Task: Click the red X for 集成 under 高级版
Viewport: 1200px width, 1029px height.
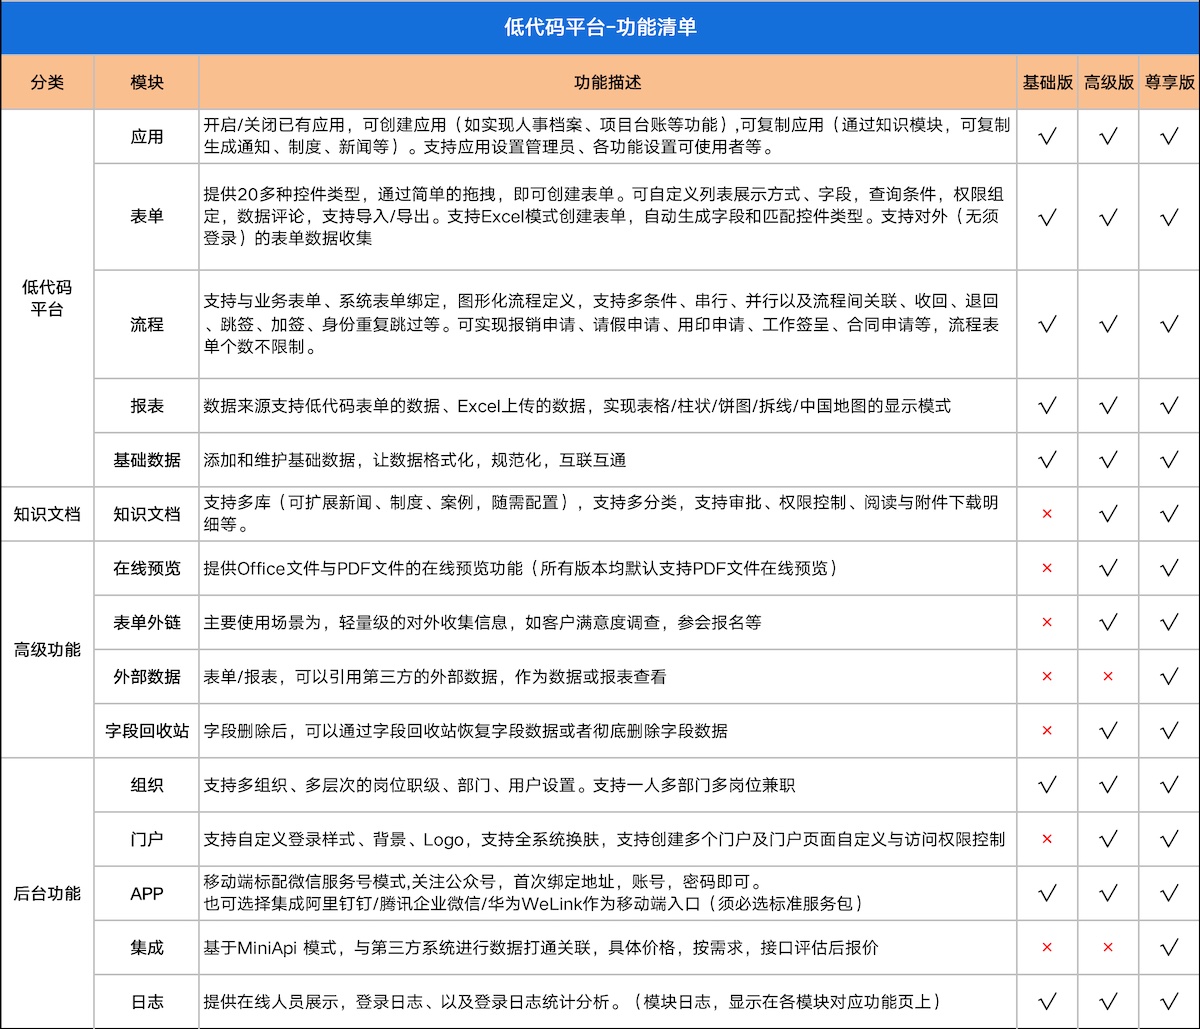Action: 1108,947
